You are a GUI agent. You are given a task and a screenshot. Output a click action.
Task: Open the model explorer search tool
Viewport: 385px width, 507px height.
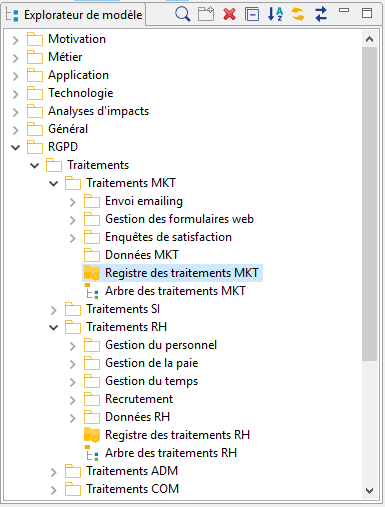click(182, 14)
